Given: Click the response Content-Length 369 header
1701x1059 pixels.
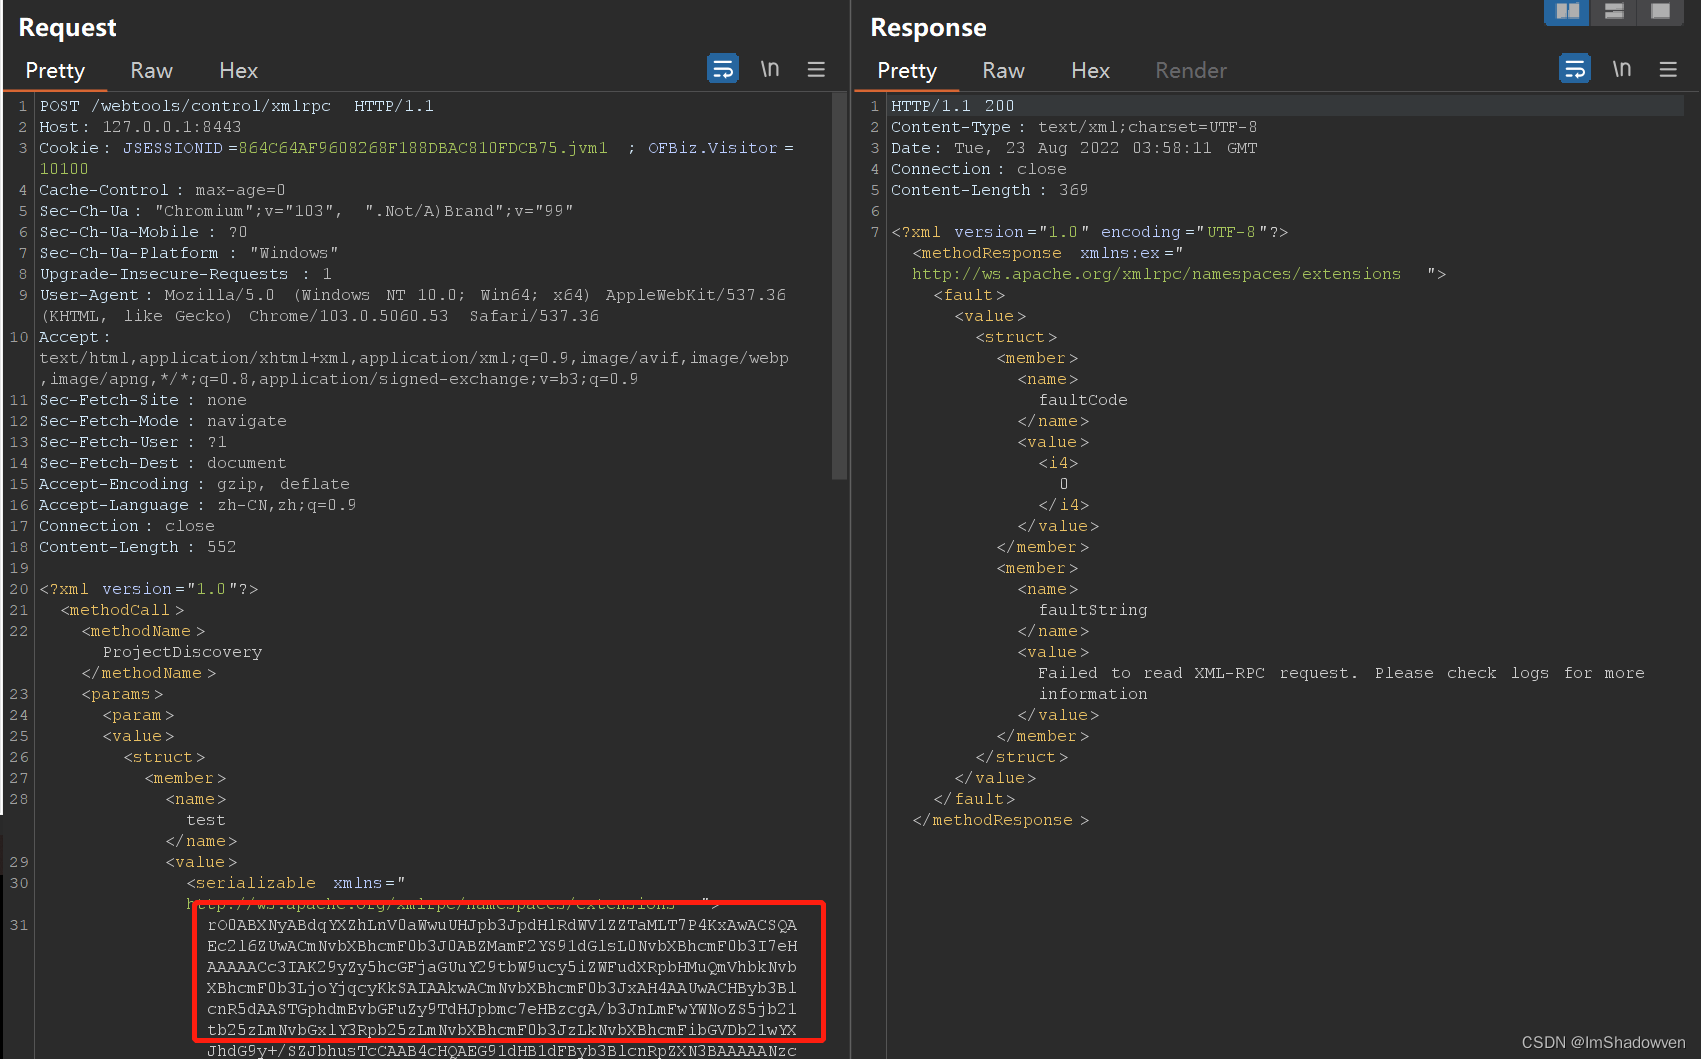Looking at the screenshot, I should click(x=989, y=190).
